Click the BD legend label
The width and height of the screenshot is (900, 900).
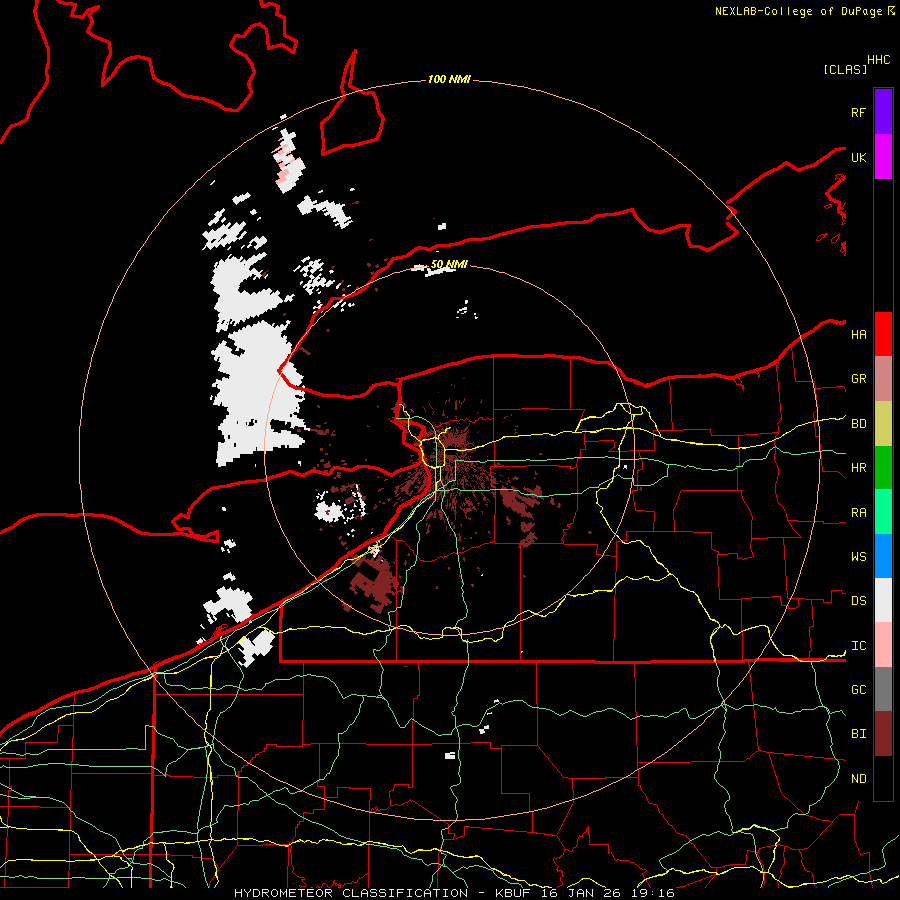pyautogui.click(x=858, y=424)
